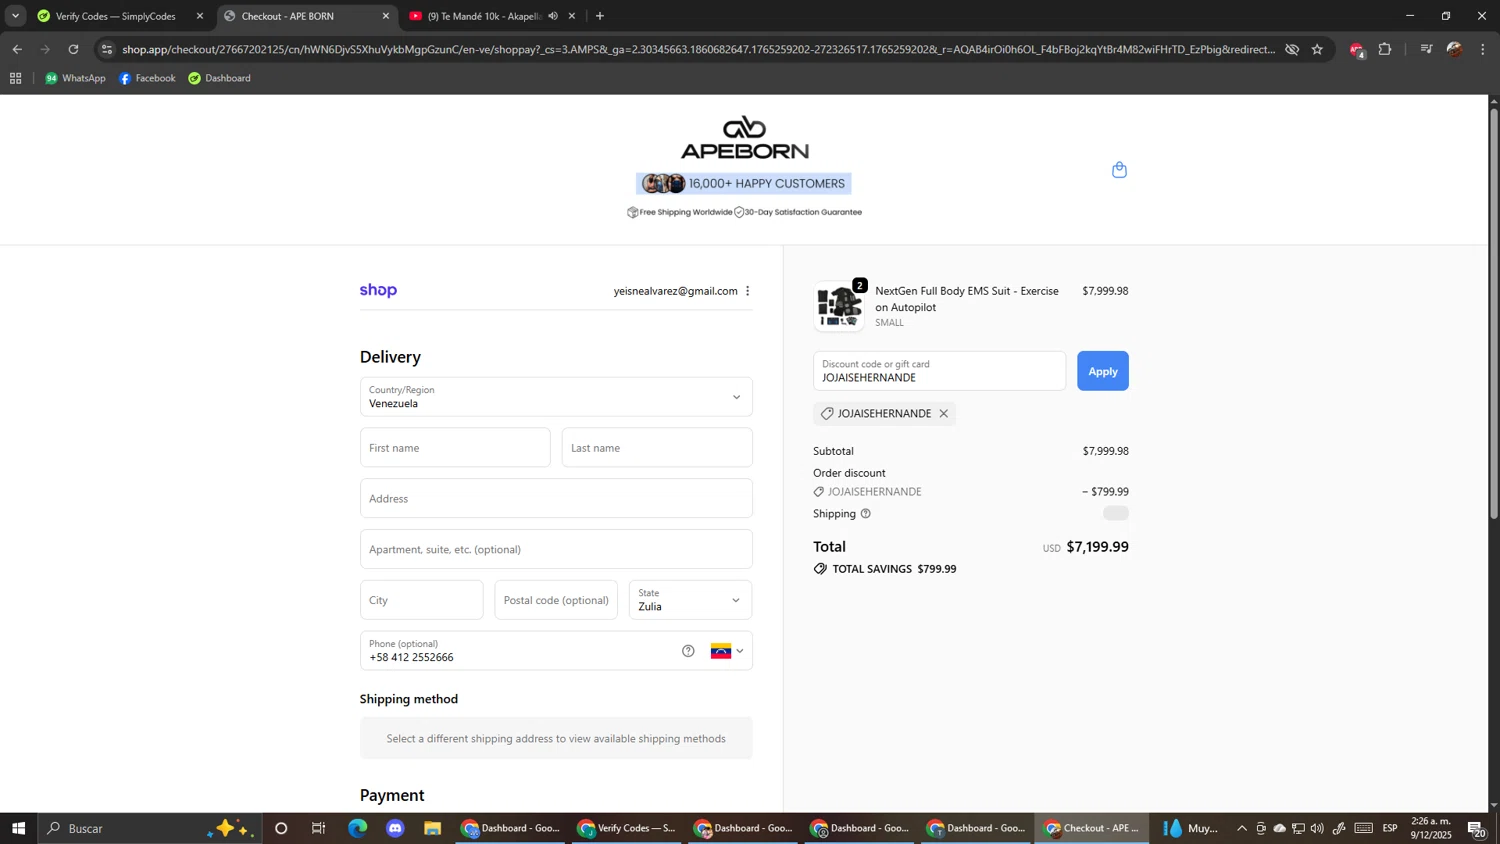
Task: View site information icon in address bar
Action: (x=107, y=49)
